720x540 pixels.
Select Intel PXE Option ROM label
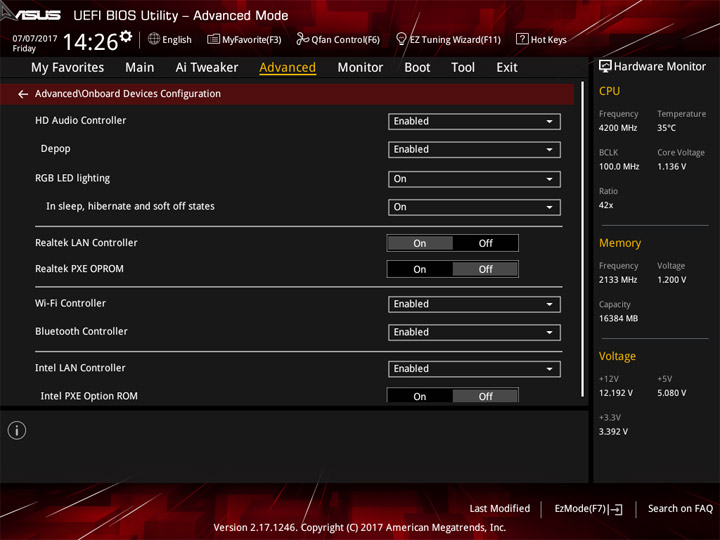[x=89, y=396]
